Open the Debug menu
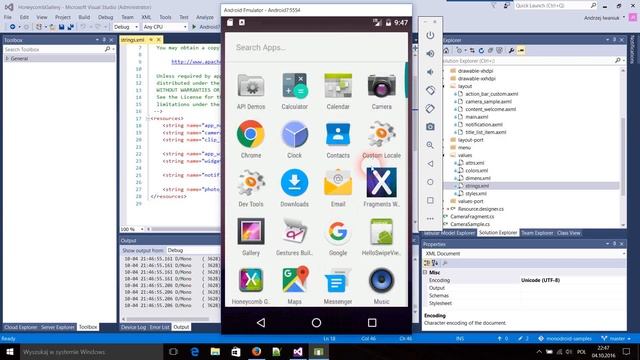 coord(105,17)
